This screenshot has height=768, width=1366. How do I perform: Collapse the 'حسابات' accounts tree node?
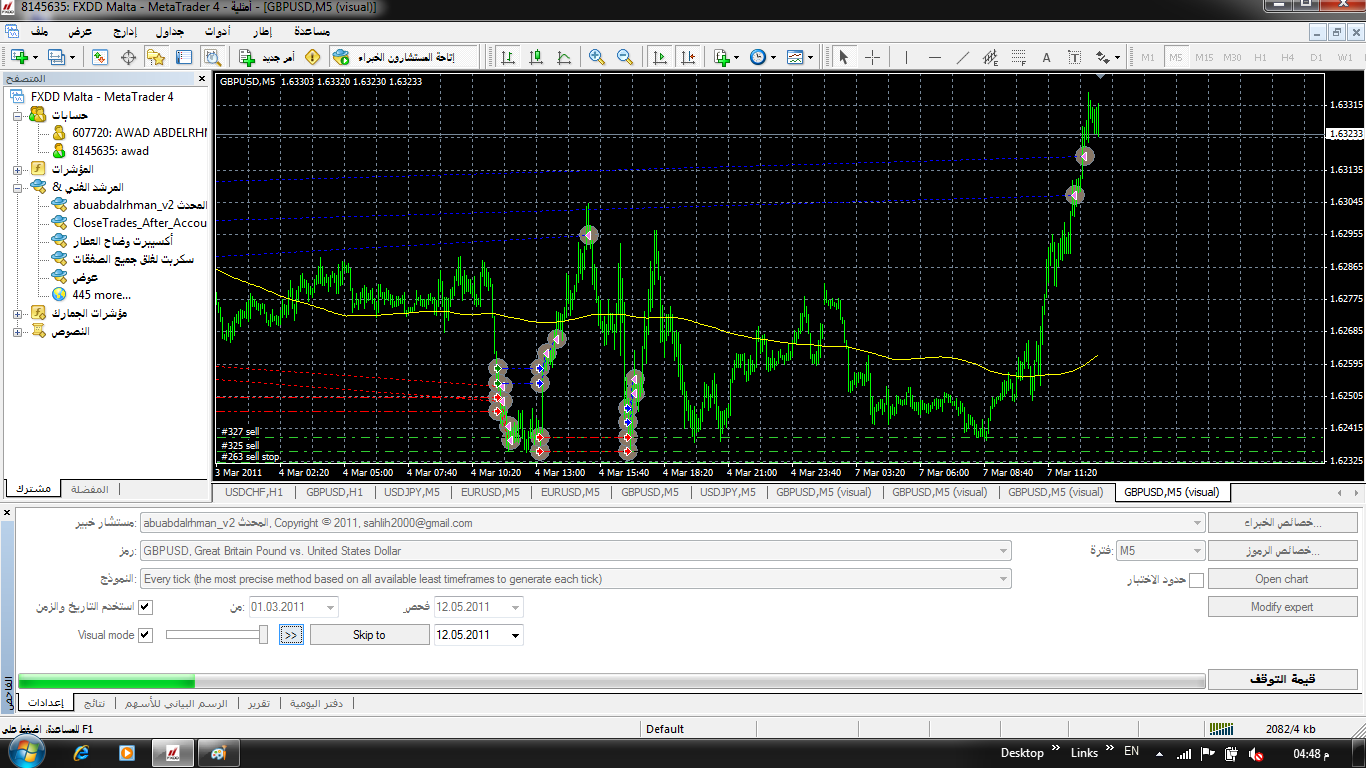point(18,115)
